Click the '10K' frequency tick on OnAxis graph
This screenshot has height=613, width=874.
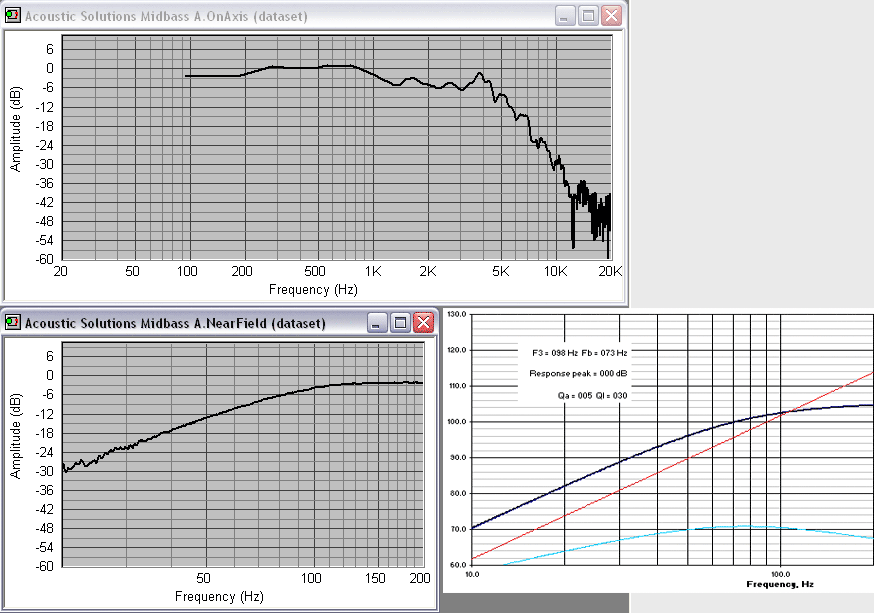point(555,271)
